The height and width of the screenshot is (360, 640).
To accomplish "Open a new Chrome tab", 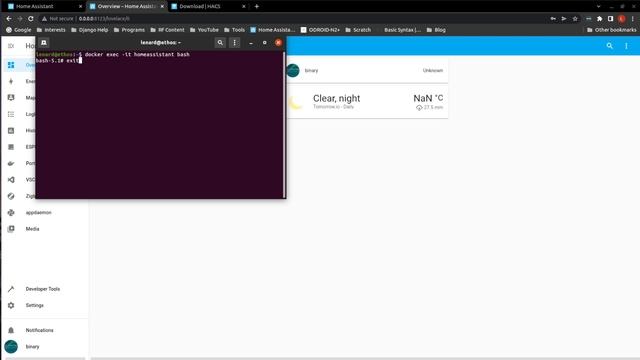I will 256,6.
